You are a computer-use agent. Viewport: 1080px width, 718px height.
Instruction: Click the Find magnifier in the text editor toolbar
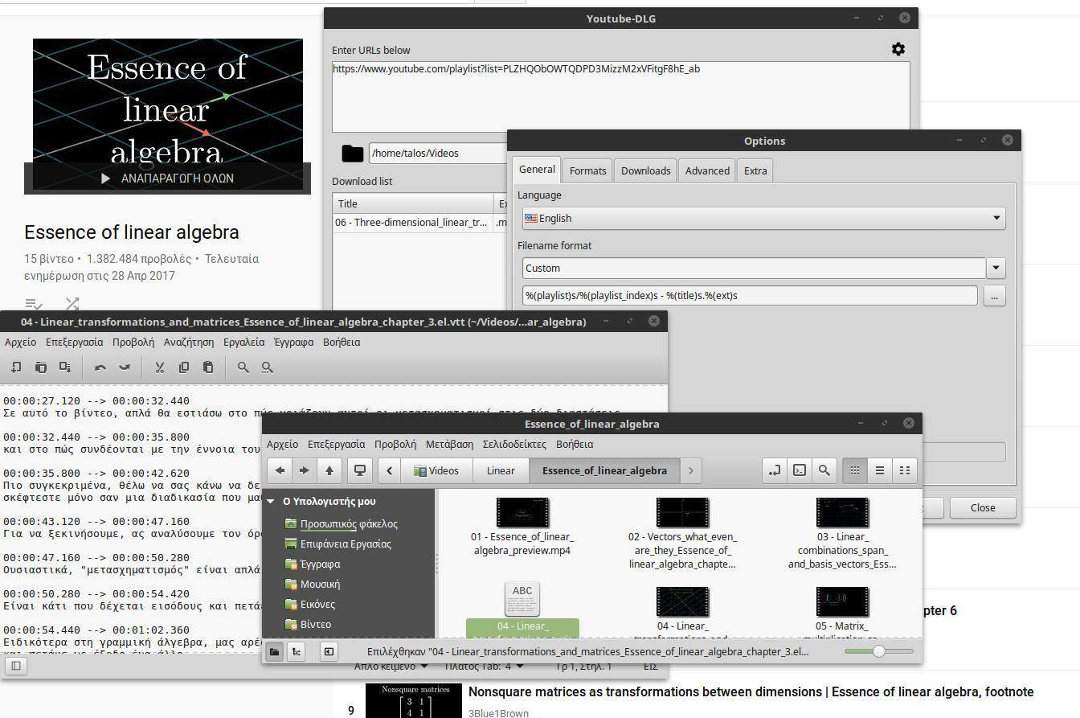click(243, 367)
